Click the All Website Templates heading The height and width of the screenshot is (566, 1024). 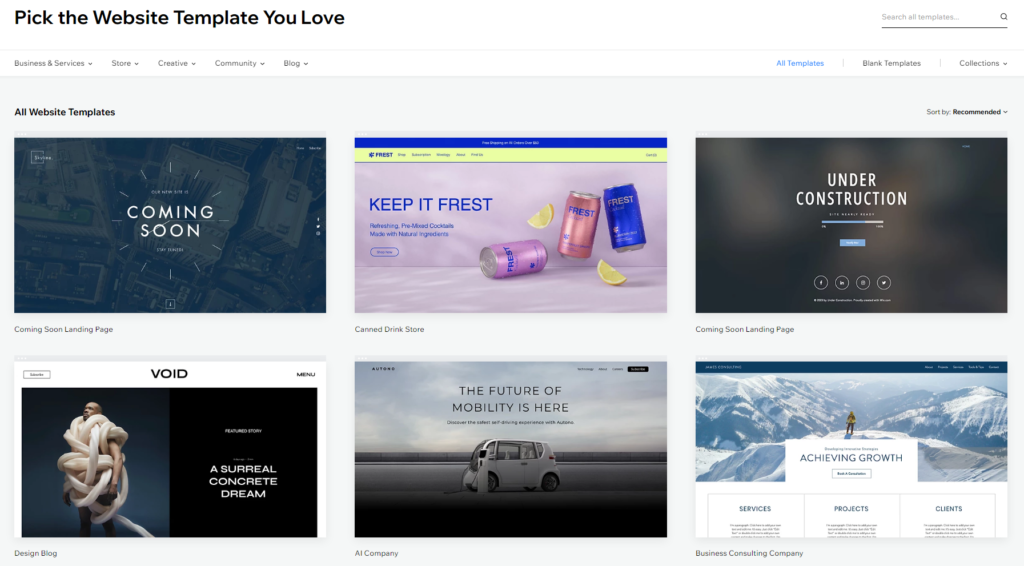click(65, 112)
